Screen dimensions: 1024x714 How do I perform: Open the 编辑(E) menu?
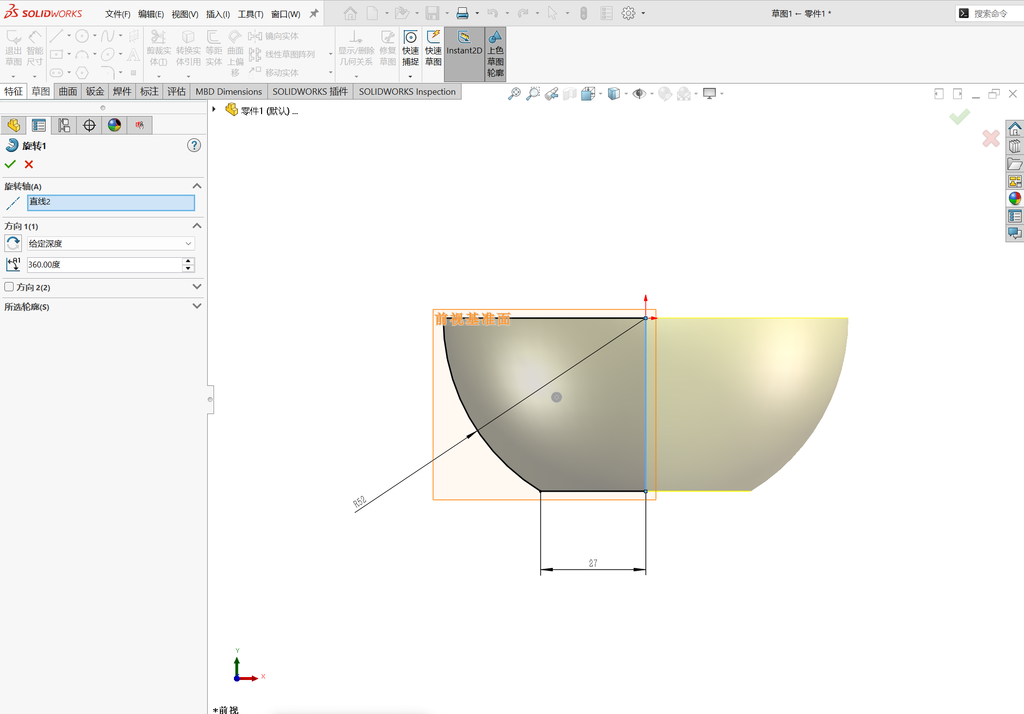(x=151, y=14)
